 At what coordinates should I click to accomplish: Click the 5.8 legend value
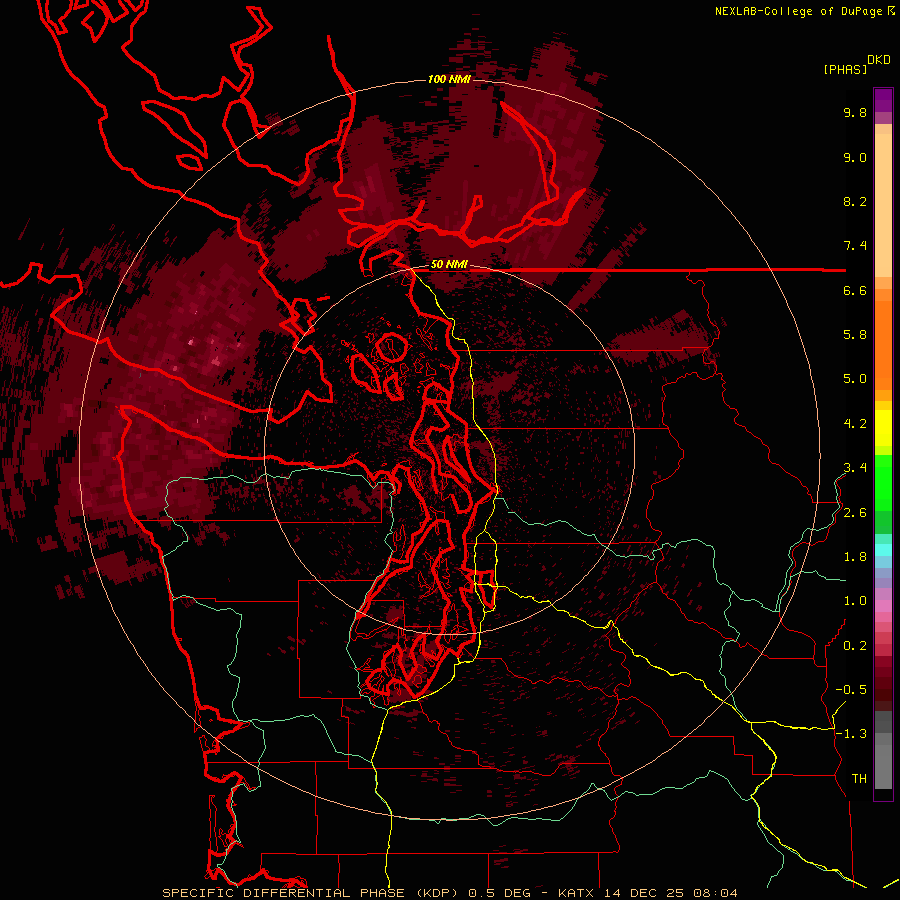(x=855, y=335)
